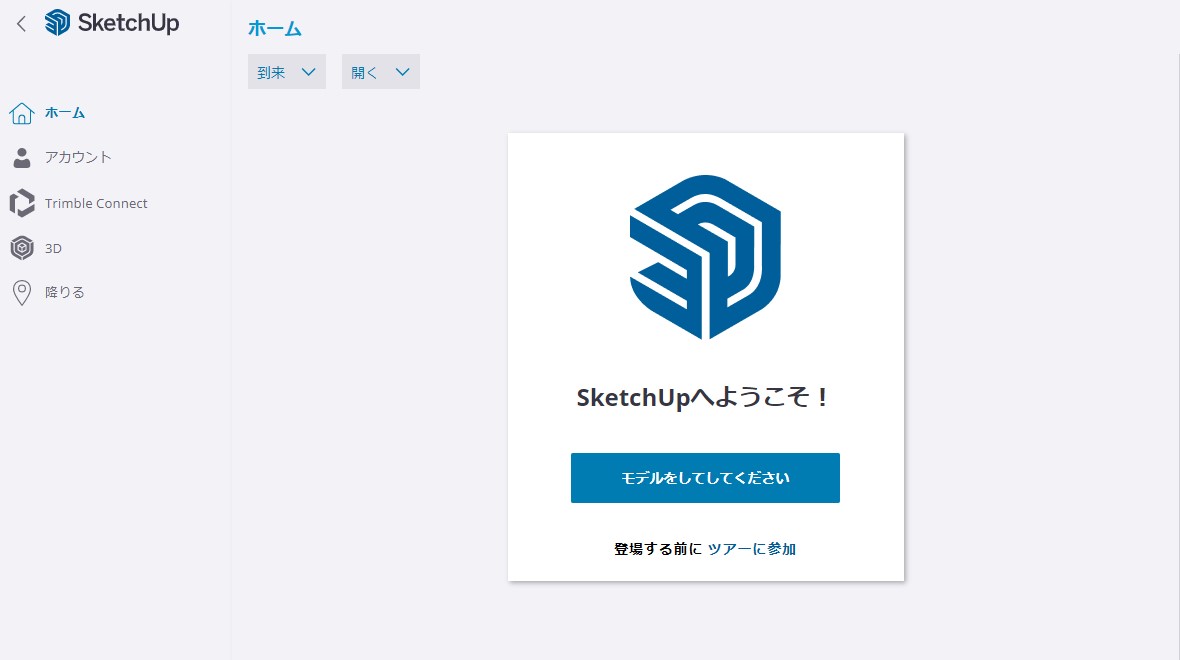Select the 降りる sidebar entry

tap(65, 292)
